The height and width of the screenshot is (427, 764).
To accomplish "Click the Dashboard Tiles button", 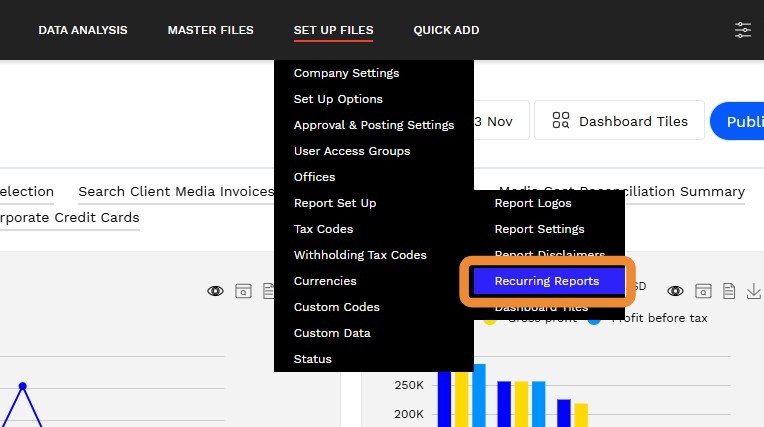I will click(619, 120).
